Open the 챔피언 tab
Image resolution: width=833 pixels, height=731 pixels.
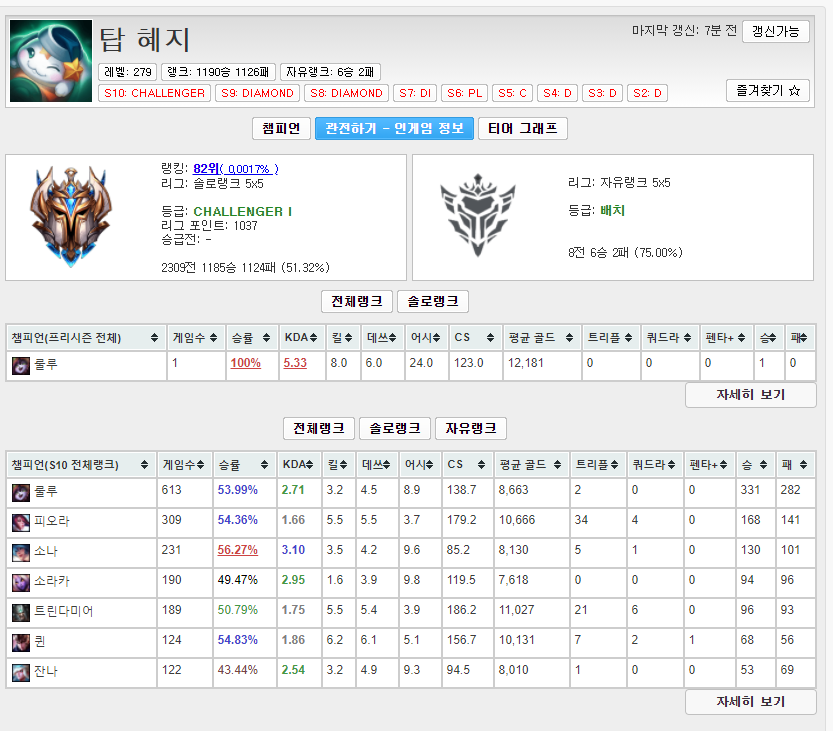coord(281,129)
